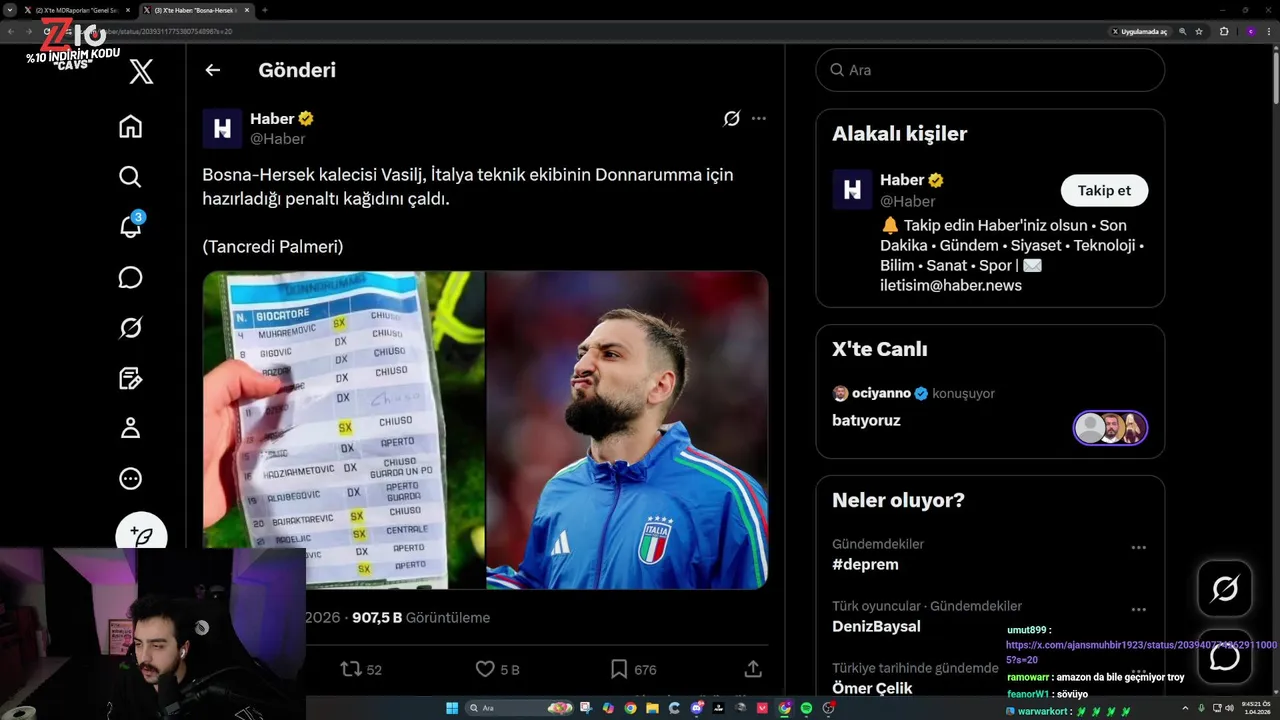Click the X logo in the sidebar
This screenshot has width=1280, height=720.
click(x=141, y=71)
